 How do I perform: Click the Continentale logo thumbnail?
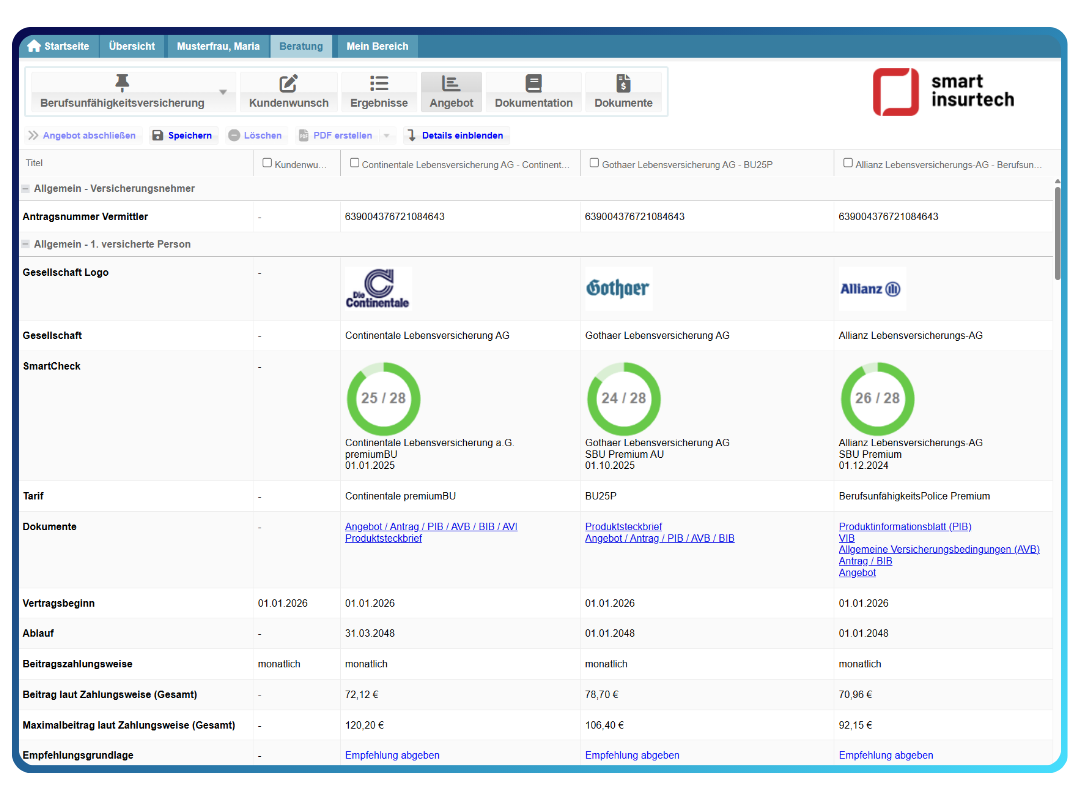(378, 288)
